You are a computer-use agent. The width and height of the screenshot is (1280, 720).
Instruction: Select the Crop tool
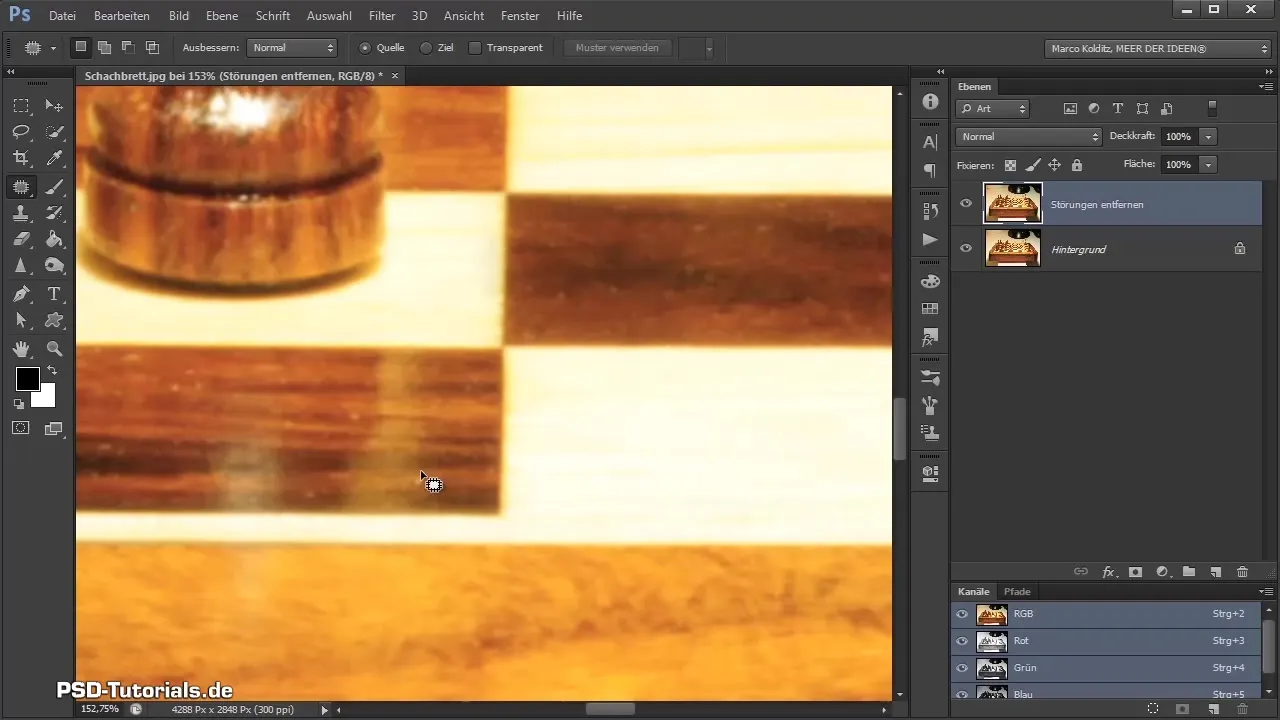click(x=21, y=158)
